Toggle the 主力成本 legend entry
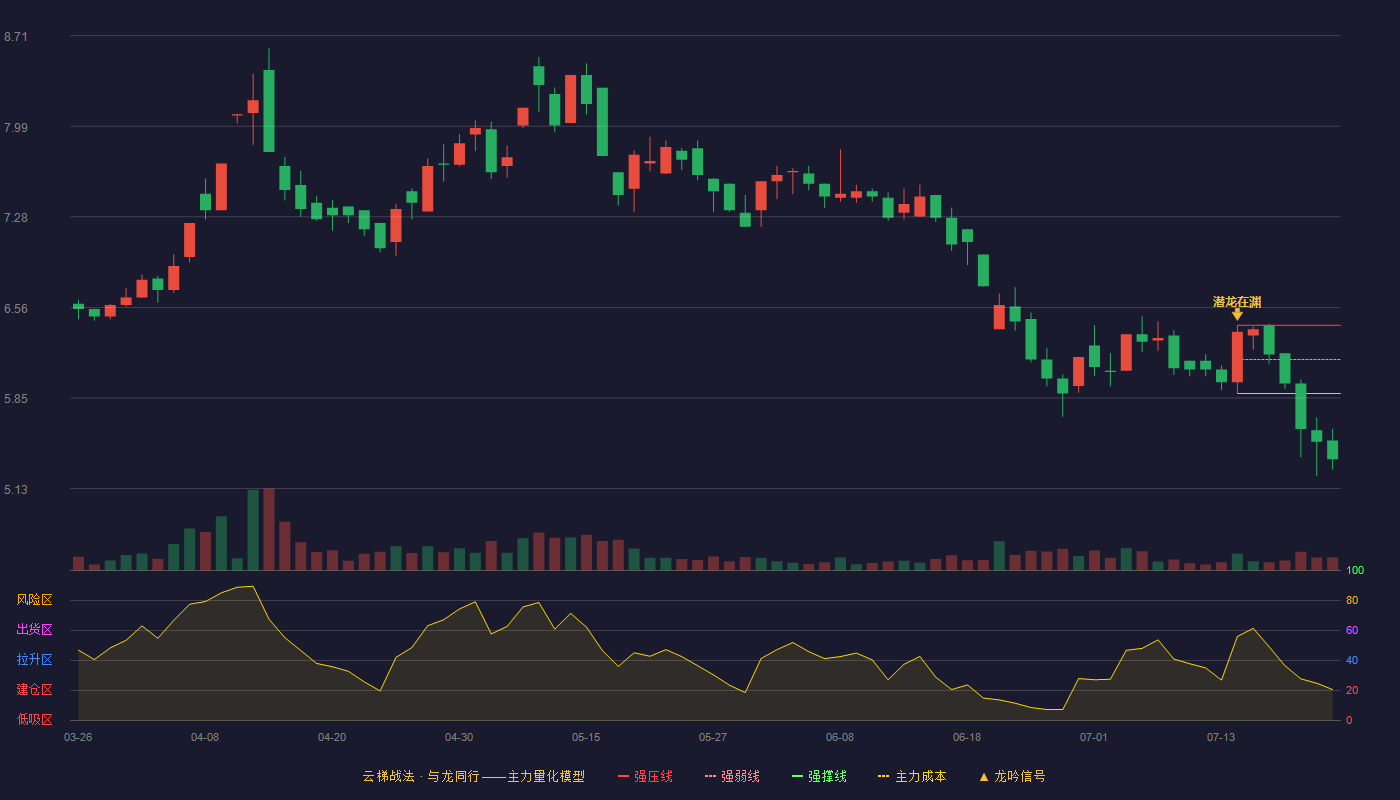The height and width of the screenshot is (800, 1400). pyautogui.click(x=911, y=776)
